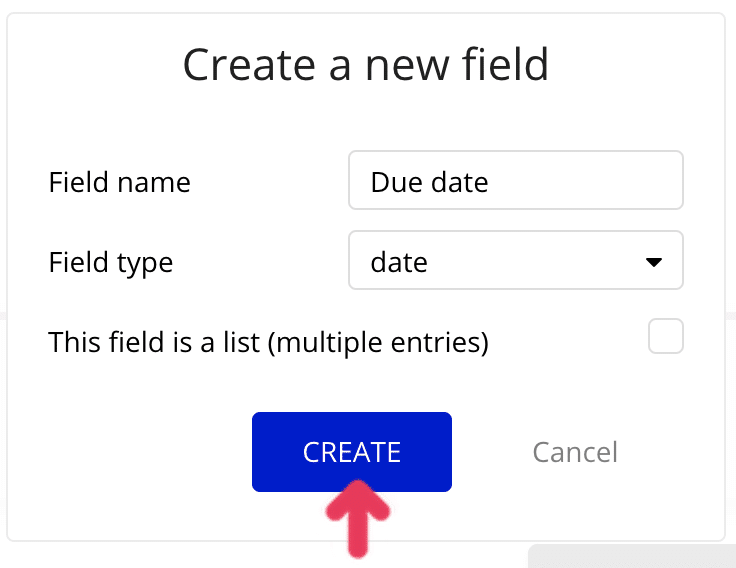Click the black dropdown arrow beside date
The width and height of the screenshot is (736, 568).
pos(654,262)
